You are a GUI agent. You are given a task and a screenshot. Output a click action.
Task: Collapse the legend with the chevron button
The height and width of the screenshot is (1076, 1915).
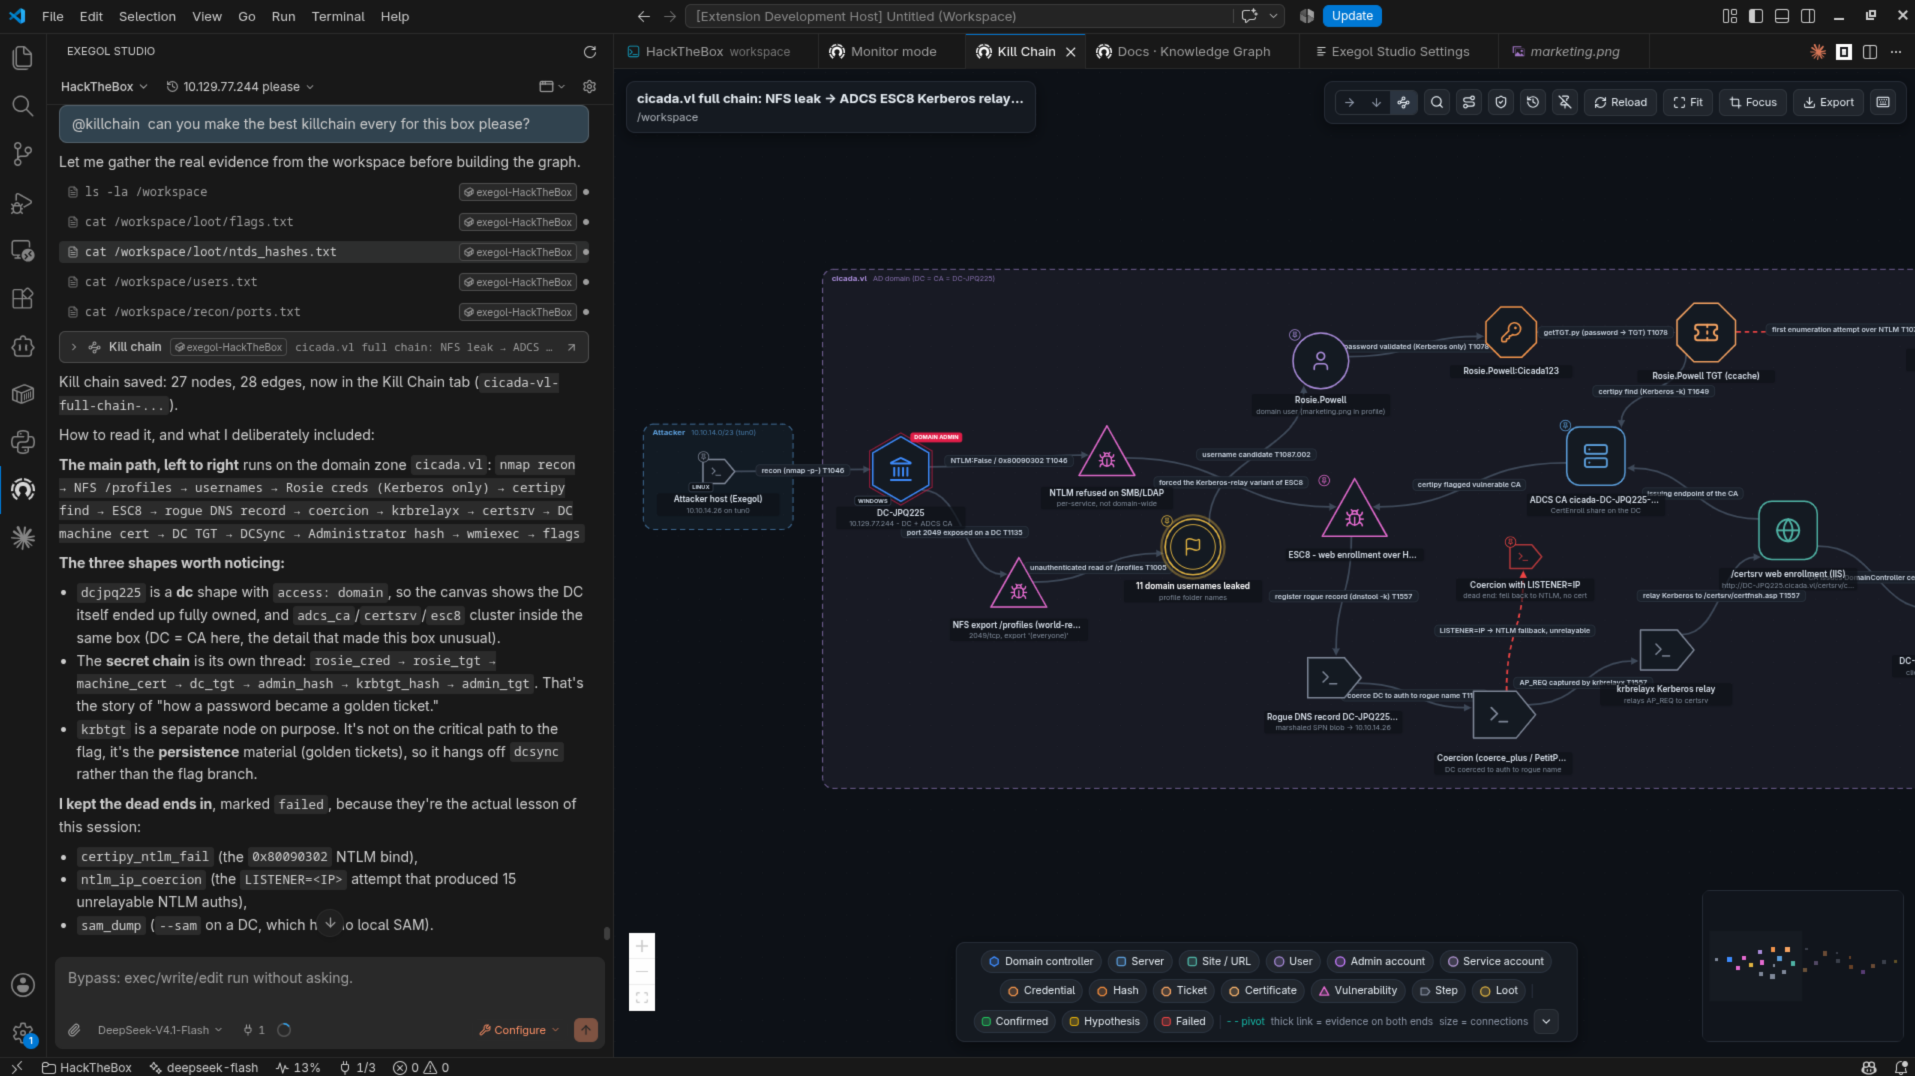[x=1546, y=1021]
